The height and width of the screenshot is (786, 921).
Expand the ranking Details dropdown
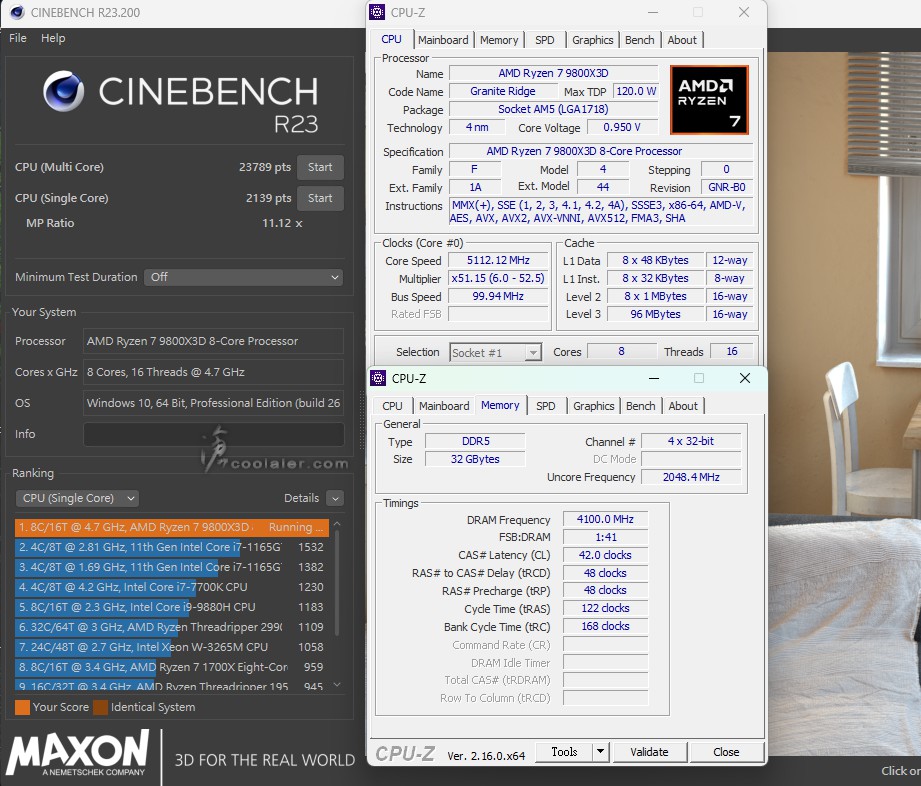[x=335, y=498]
